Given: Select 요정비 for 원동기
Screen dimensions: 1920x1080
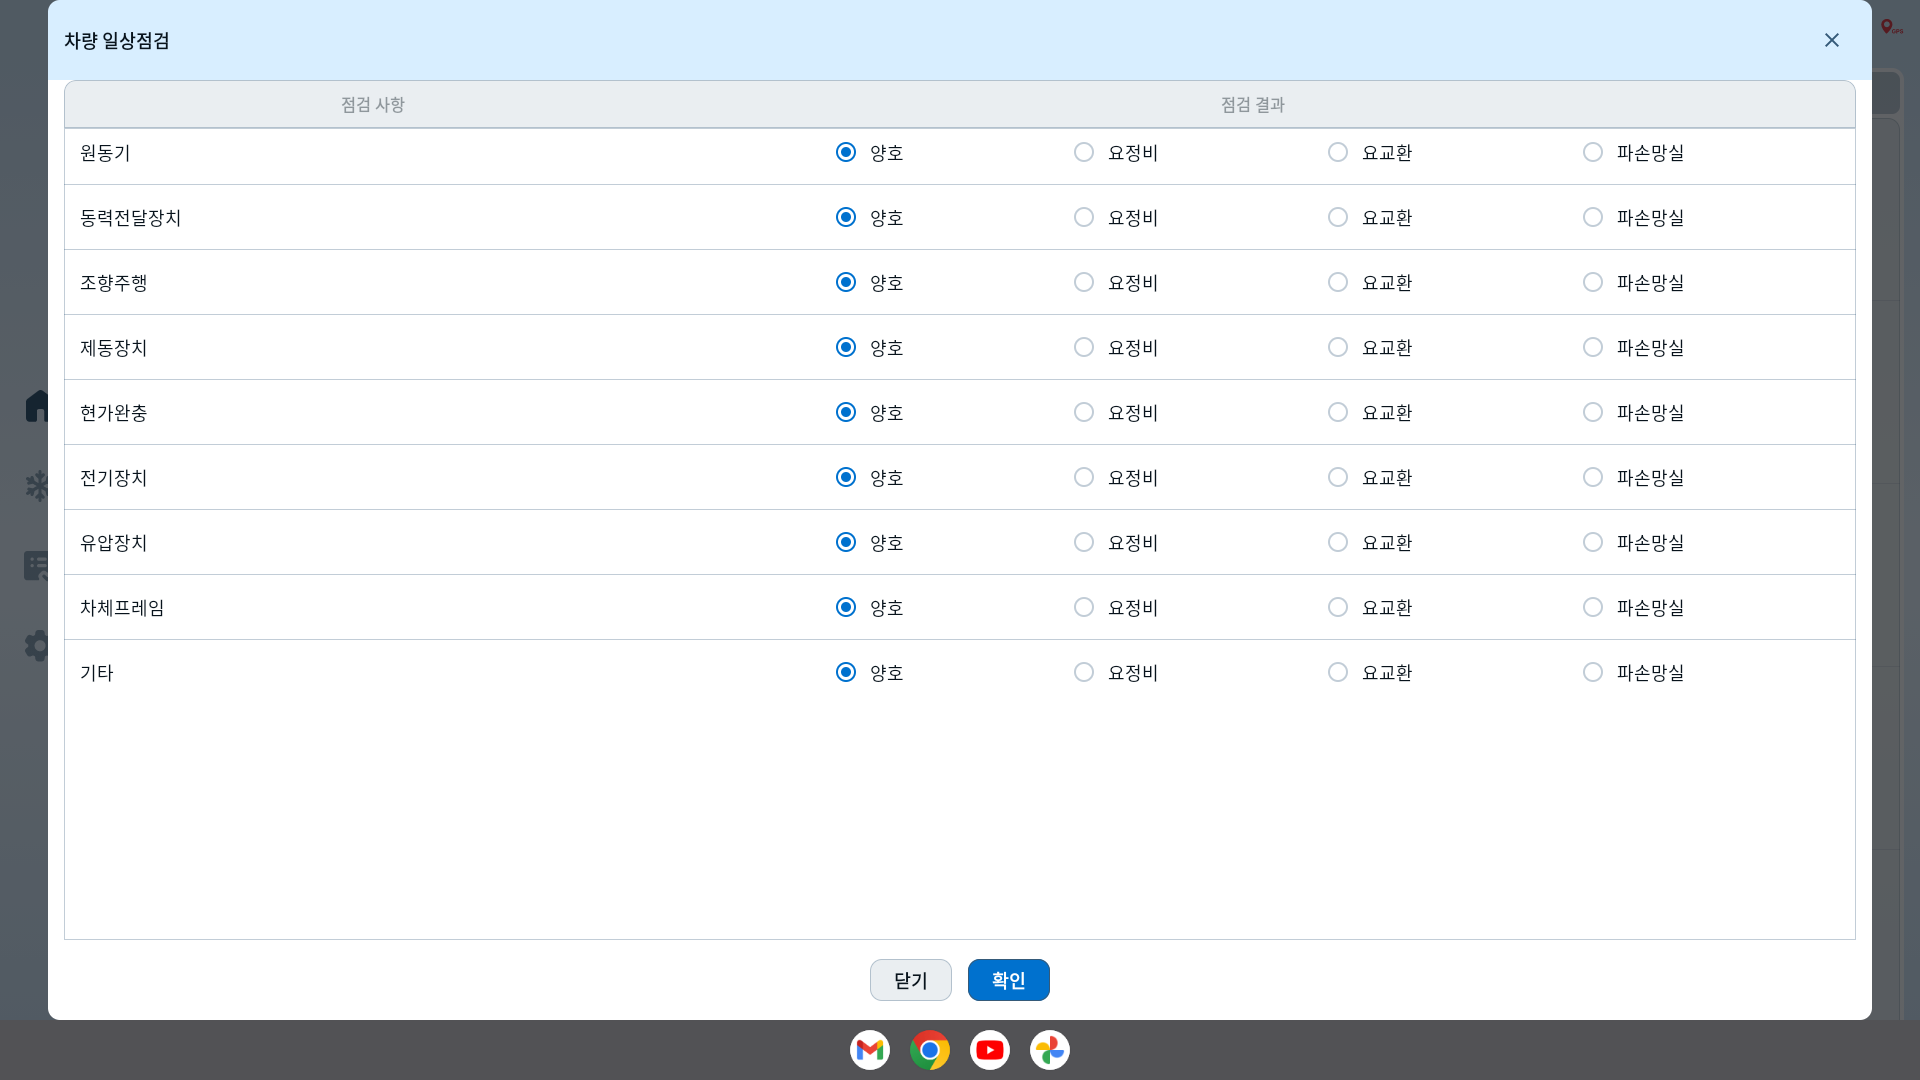Looking at the screenshot, I should pos(1084,152).
